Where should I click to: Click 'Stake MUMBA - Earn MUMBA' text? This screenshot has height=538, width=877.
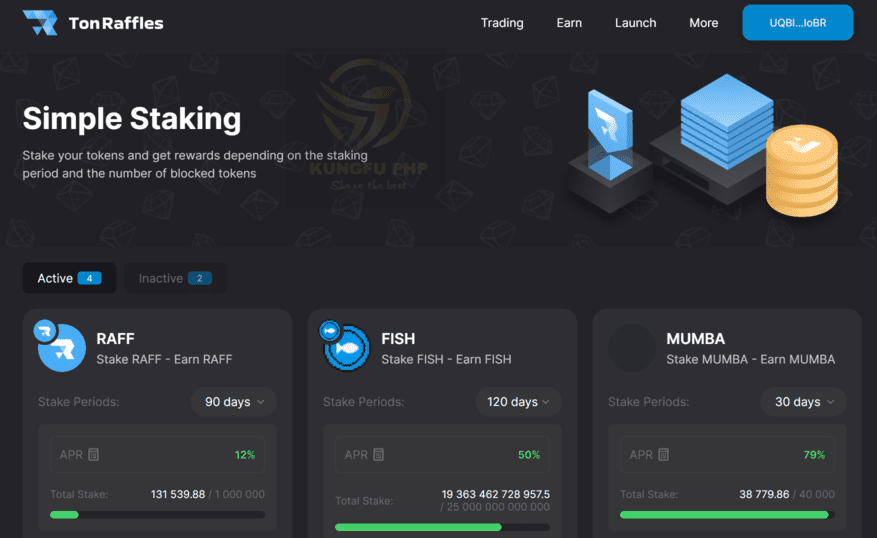[751, 359]
